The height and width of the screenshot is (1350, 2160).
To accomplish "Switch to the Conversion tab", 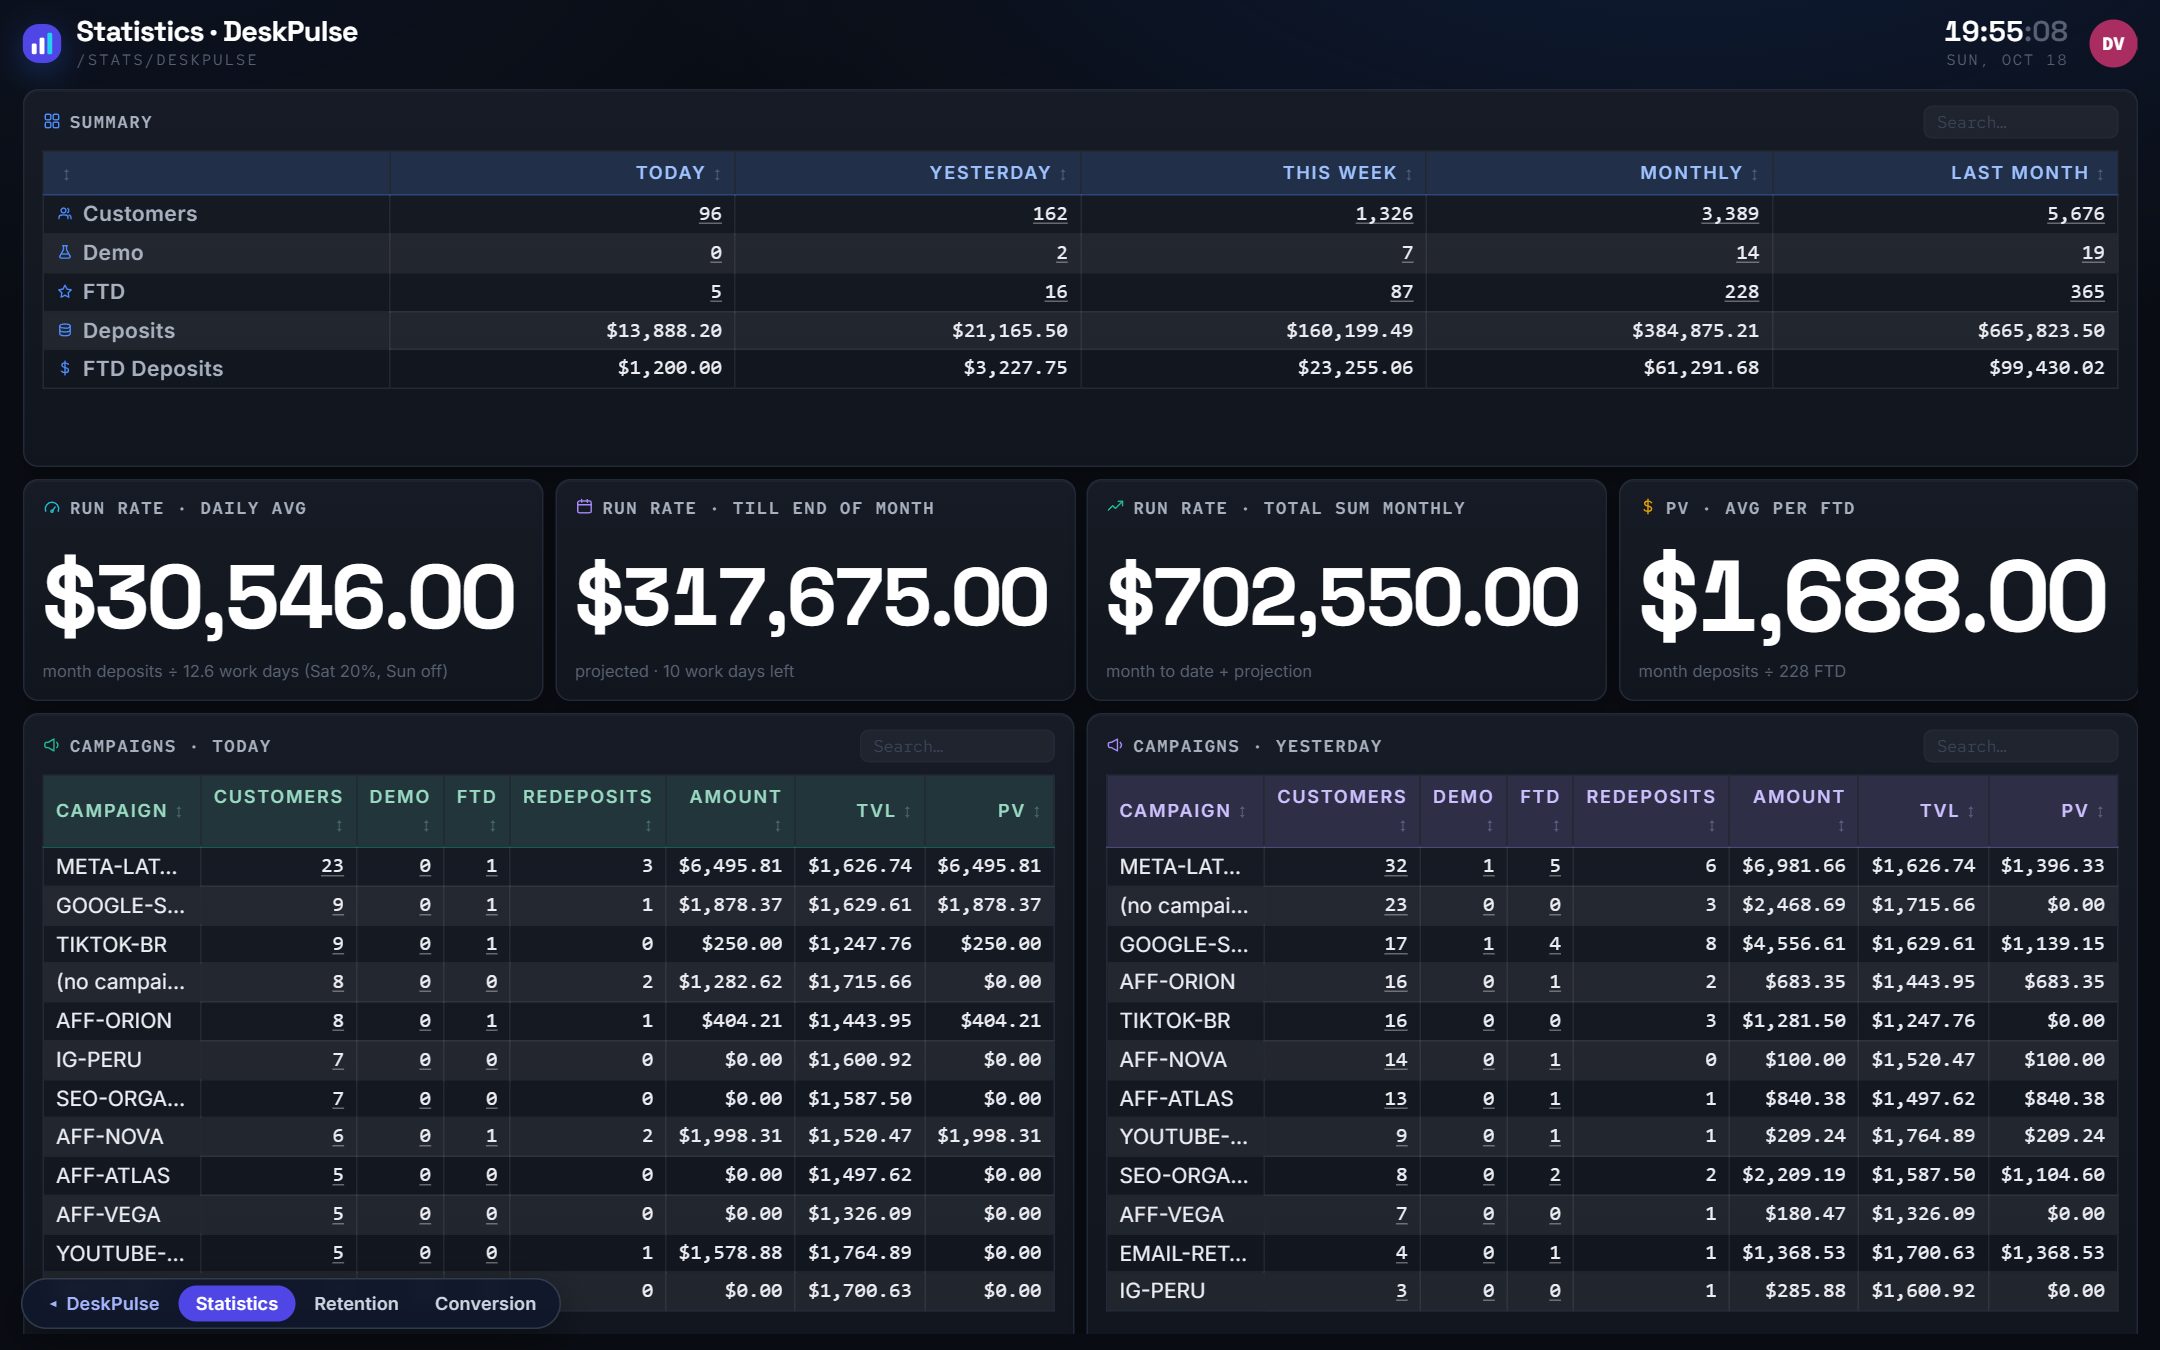I will pyautogui.click(x=485, y=1303).
